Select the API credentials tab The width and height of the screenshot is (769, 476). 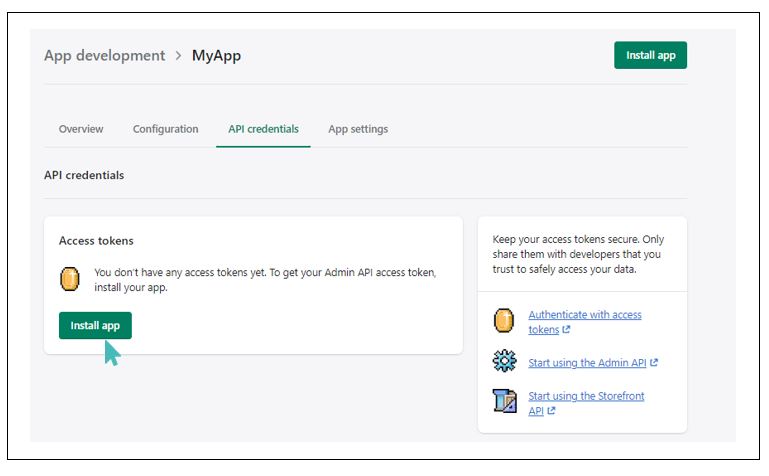pos(263,129)
